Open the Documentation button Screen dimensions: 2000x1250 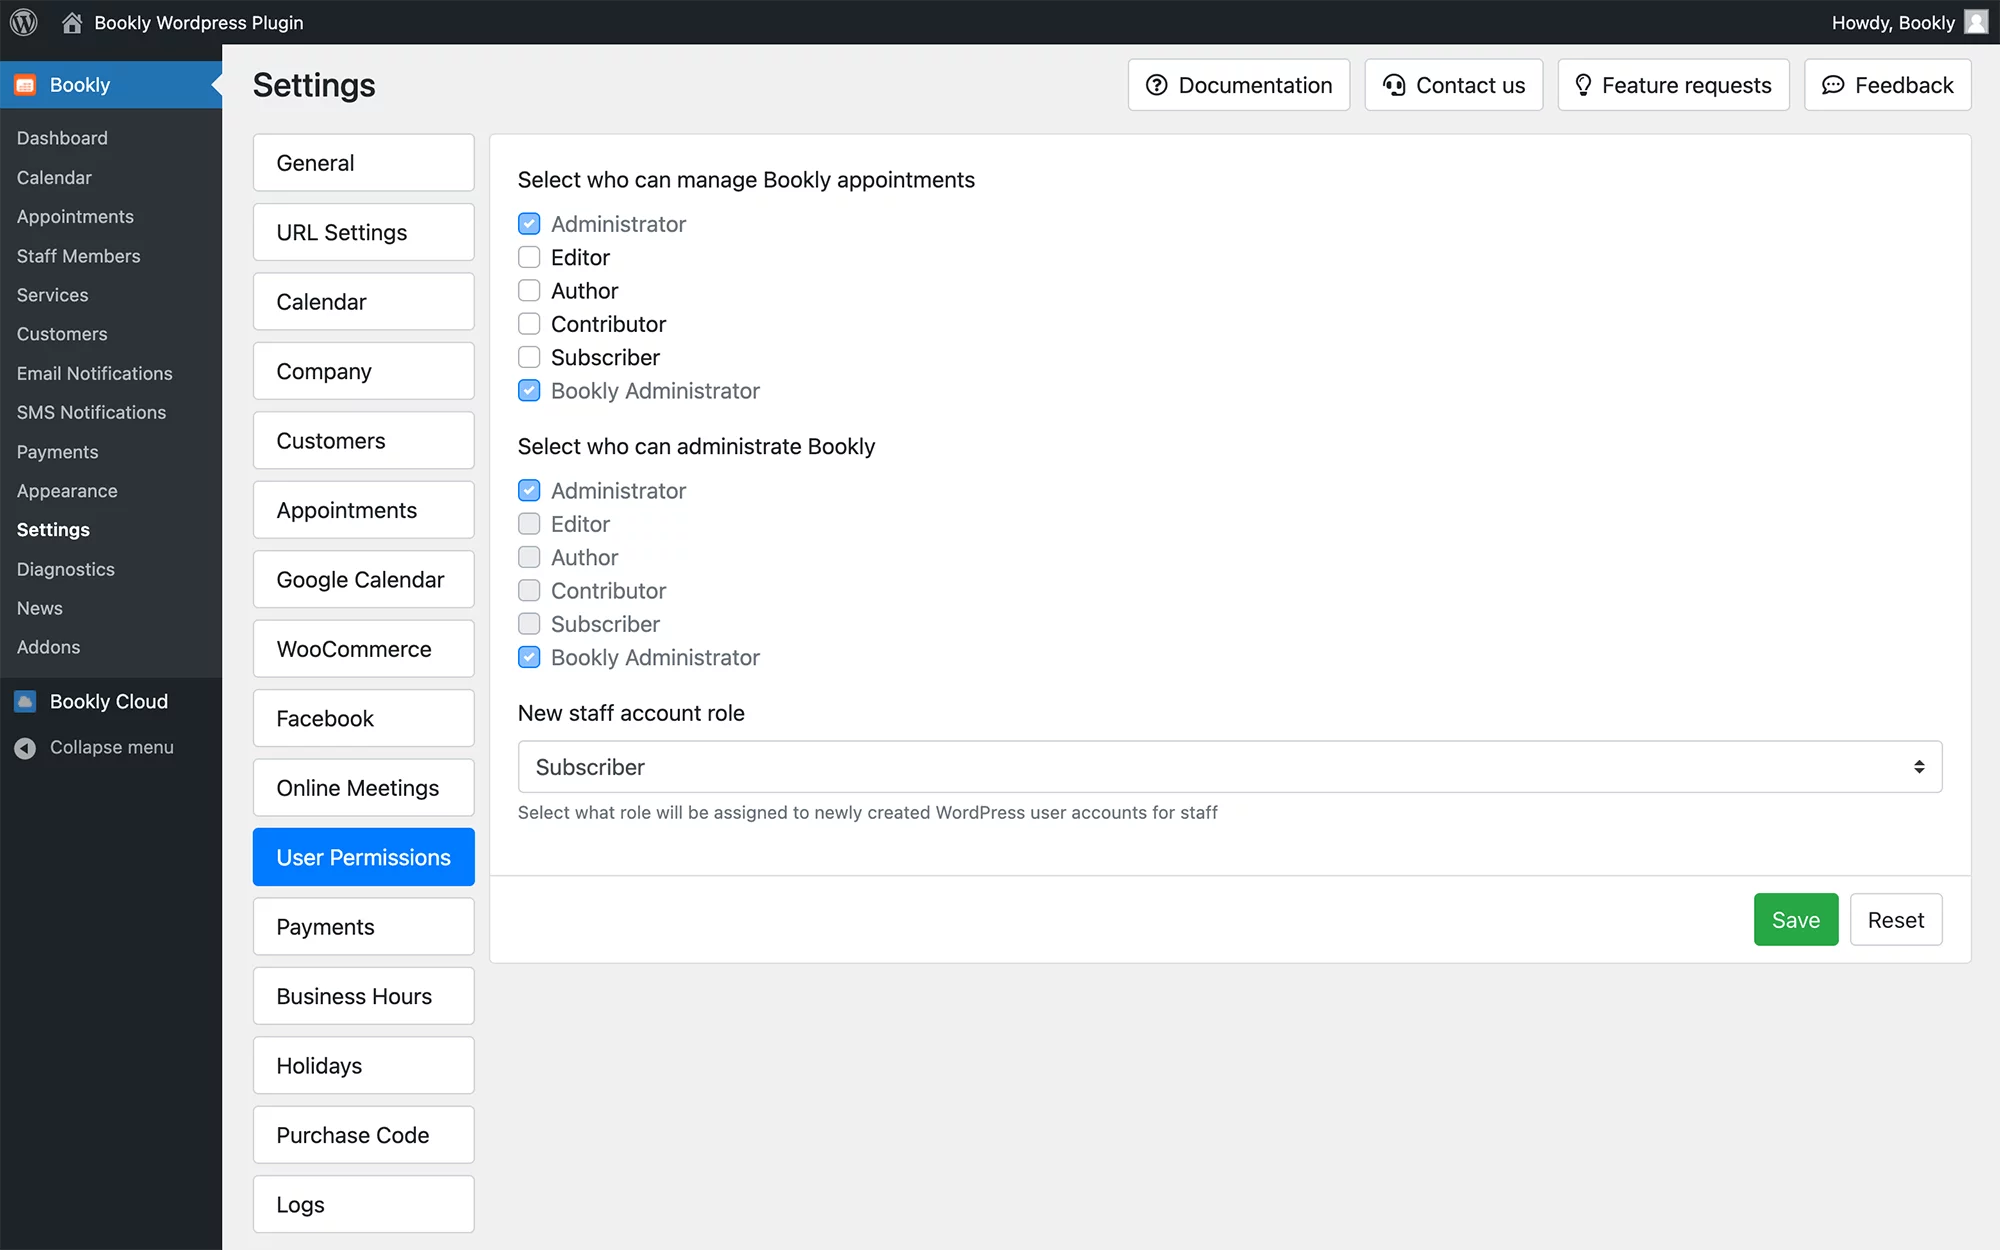[x=1239, y=85]
